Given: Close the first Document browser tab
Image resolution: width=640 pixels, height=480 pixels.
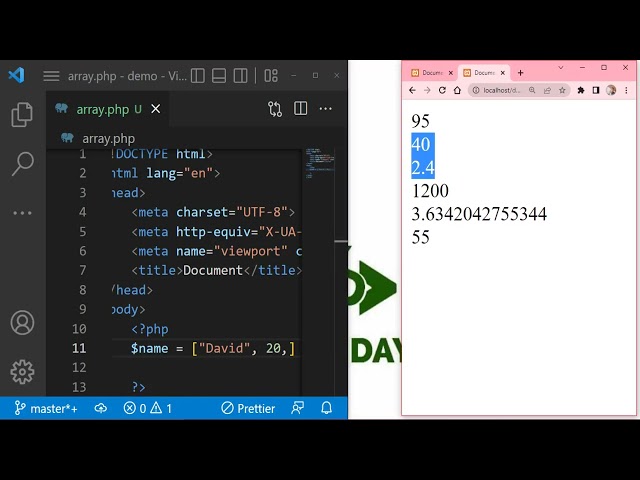Looking at the screenshot, I should click(x=451, y=73).
